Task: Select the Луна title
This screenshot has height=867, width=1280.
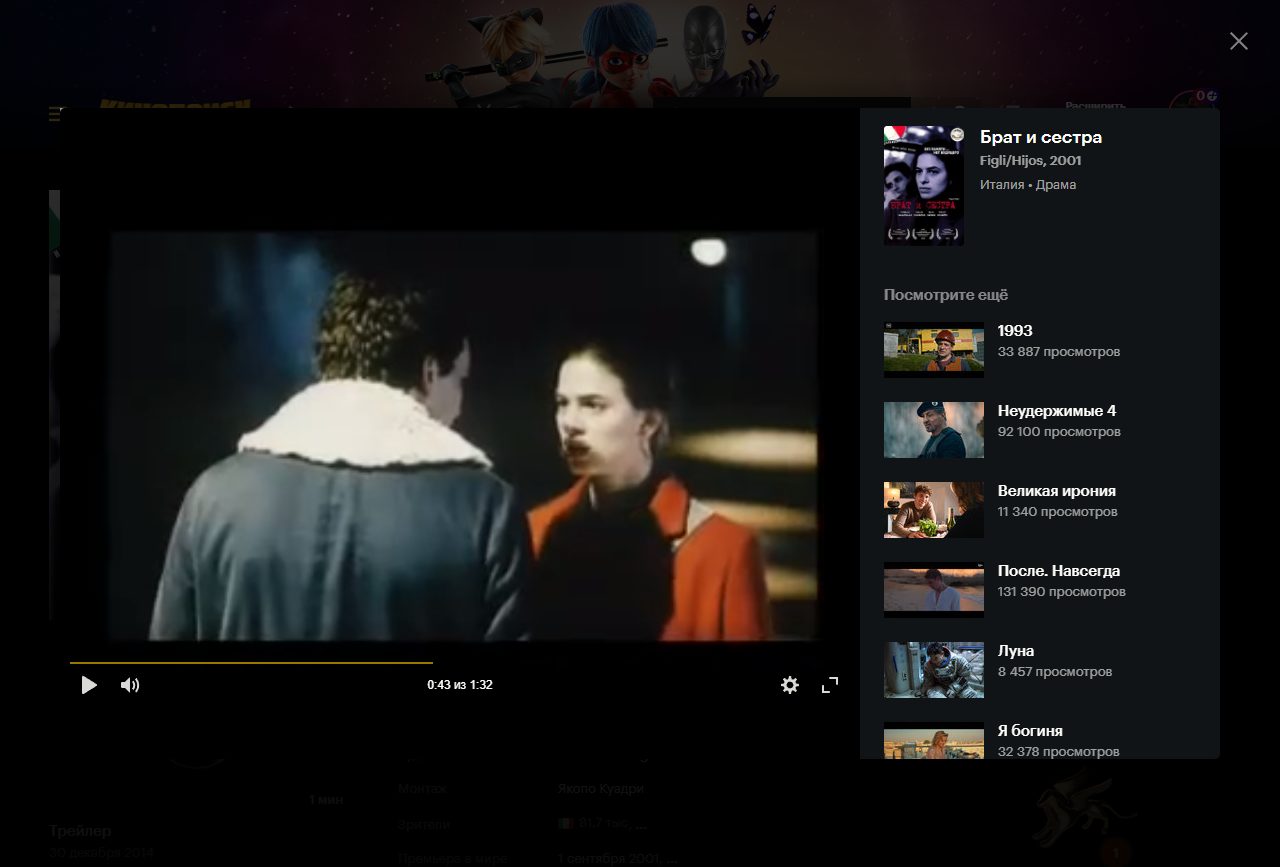Action: pos(1016,651)
